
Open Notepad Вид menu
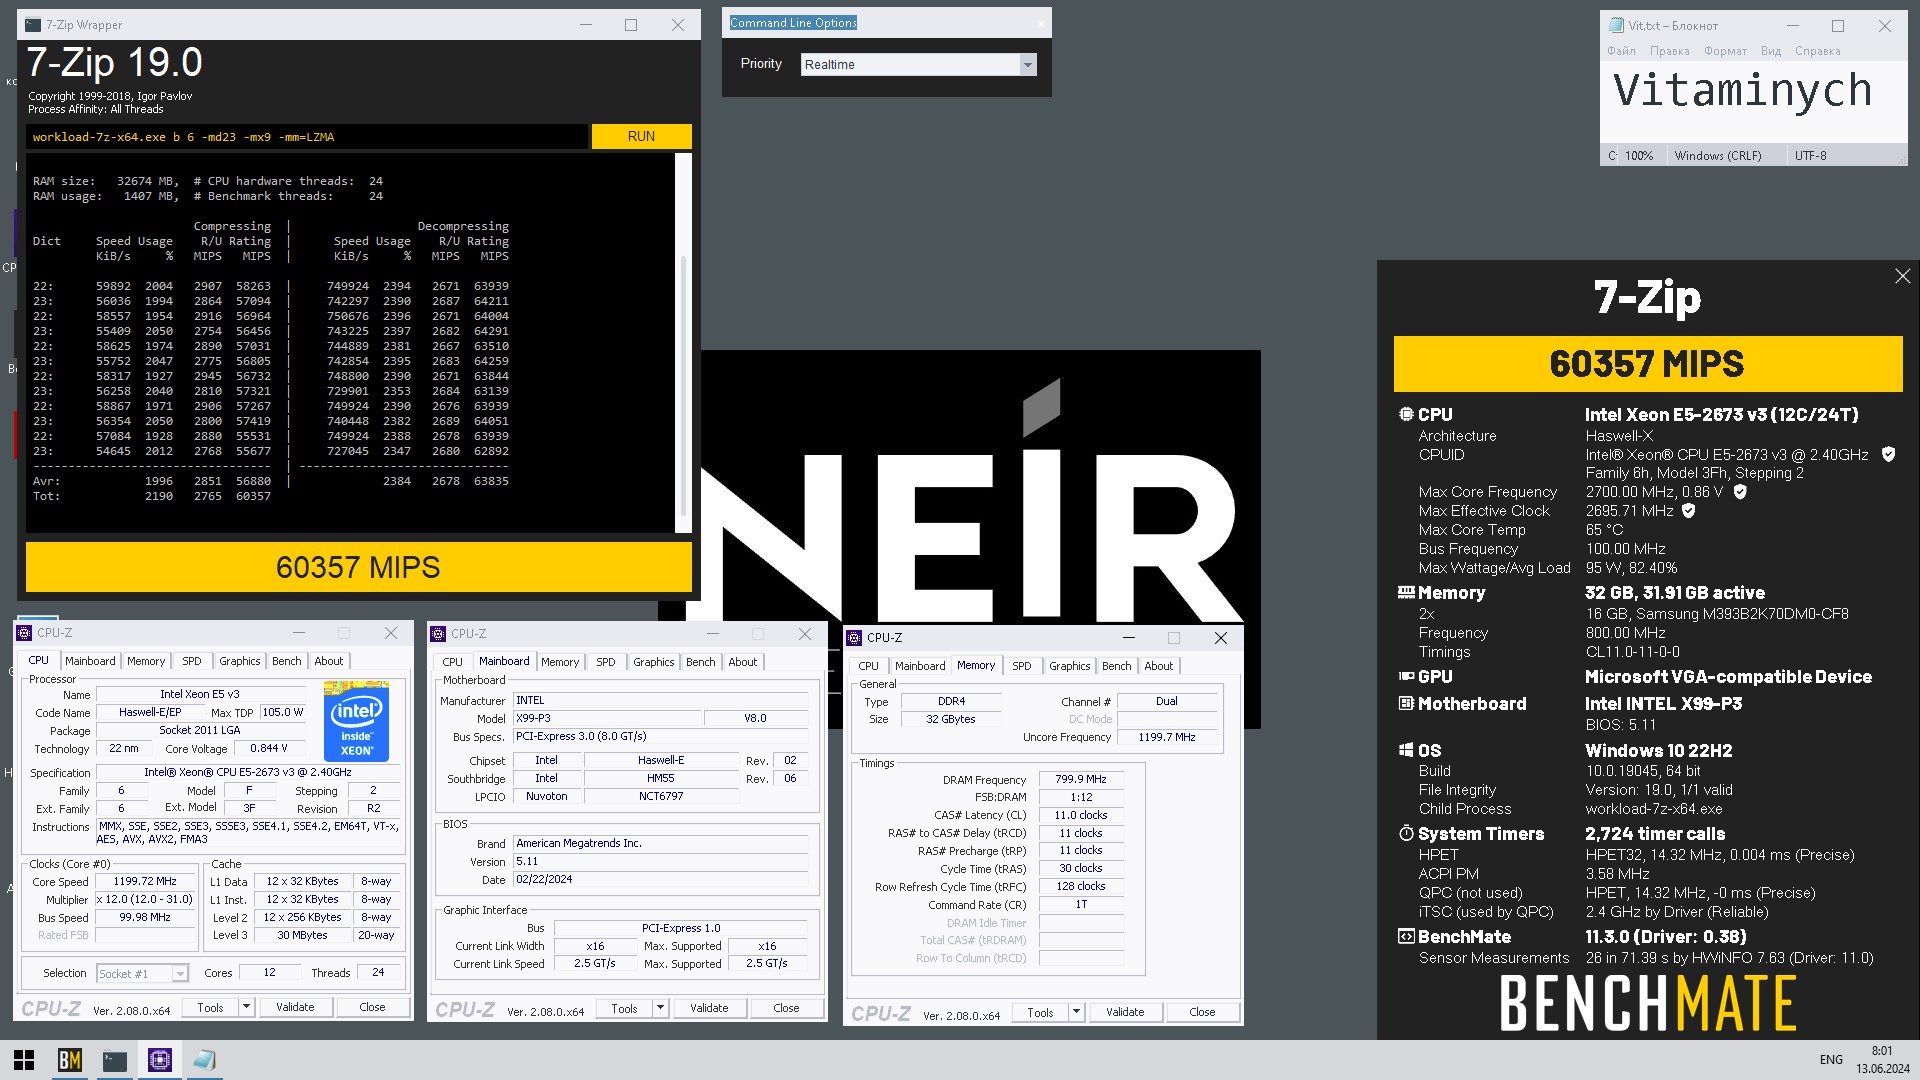(x=1771, y=51)
